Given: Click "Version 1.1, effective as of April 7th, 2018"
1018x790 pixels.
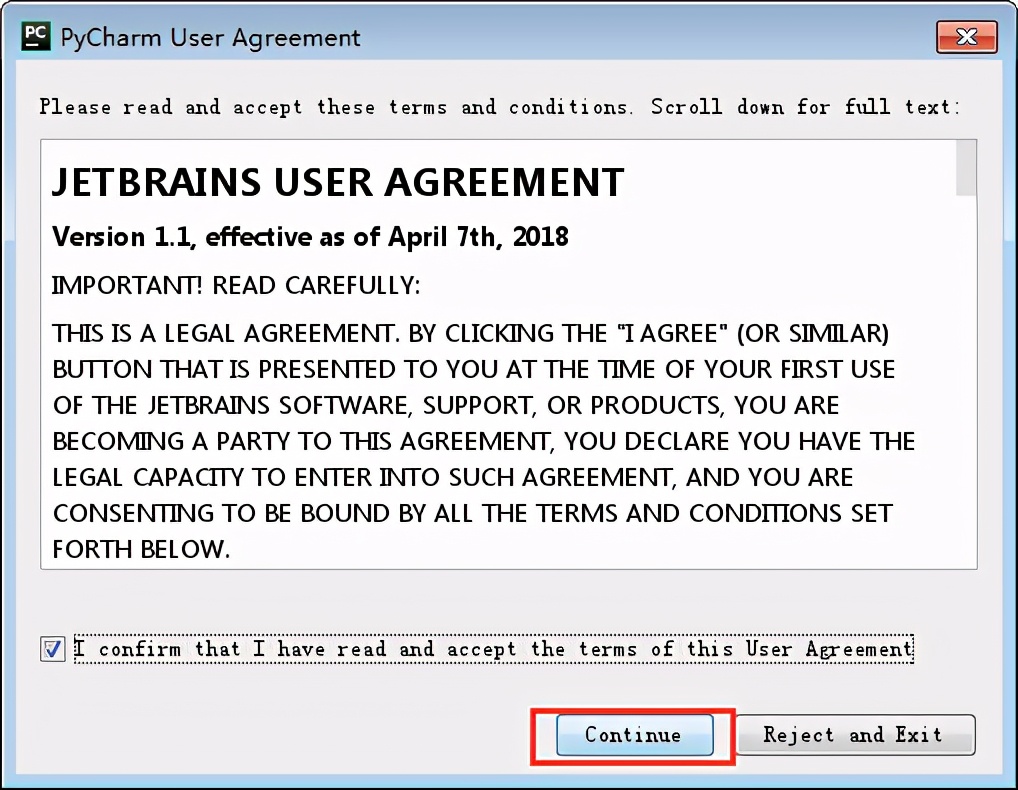Looking at the screenshot, I should [x=310, y=237].
